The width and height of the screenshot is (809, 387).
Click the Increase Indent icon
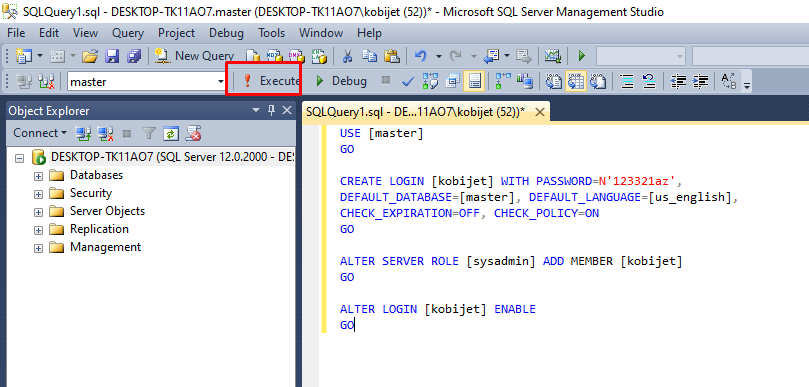(700, 81)
